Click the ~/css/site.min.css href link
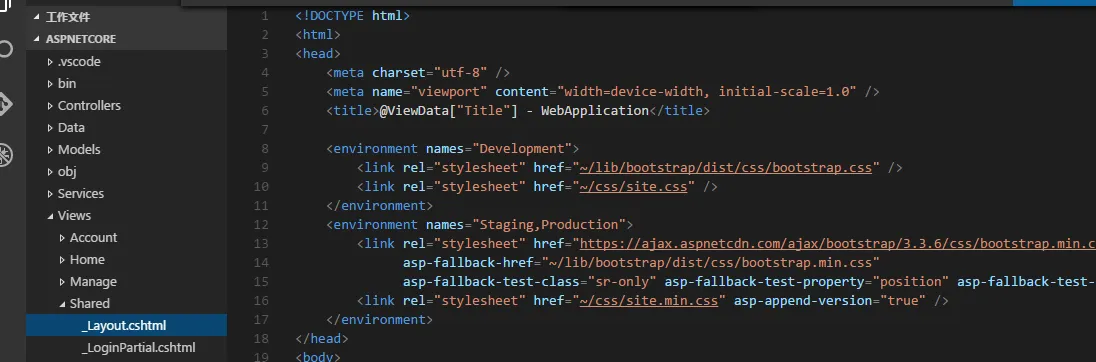The width and height of the screenshot is (1096, 362). (649, 301)
